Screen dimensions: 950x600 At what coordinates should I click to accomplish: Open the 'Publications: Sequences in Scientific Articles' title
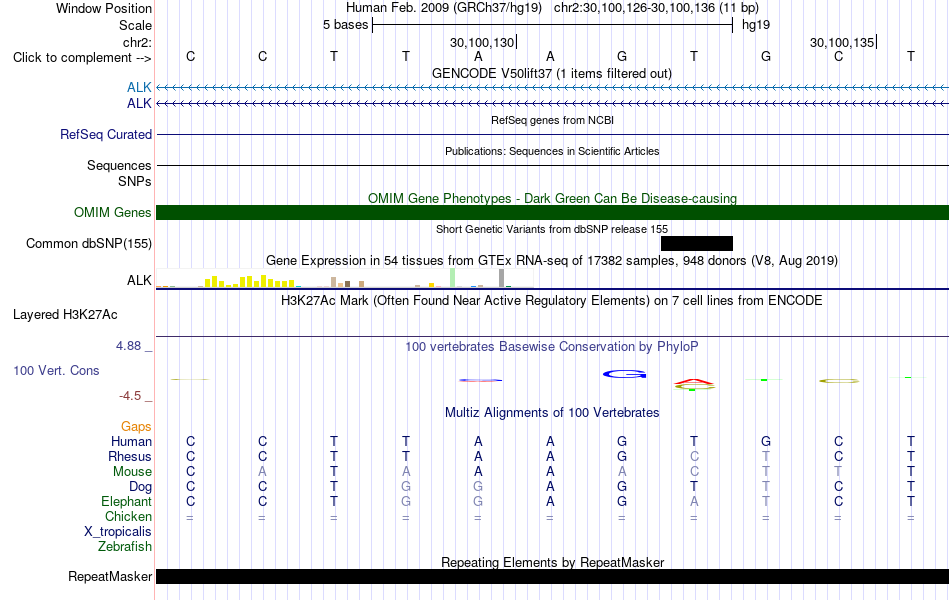[x=552, y=151]
